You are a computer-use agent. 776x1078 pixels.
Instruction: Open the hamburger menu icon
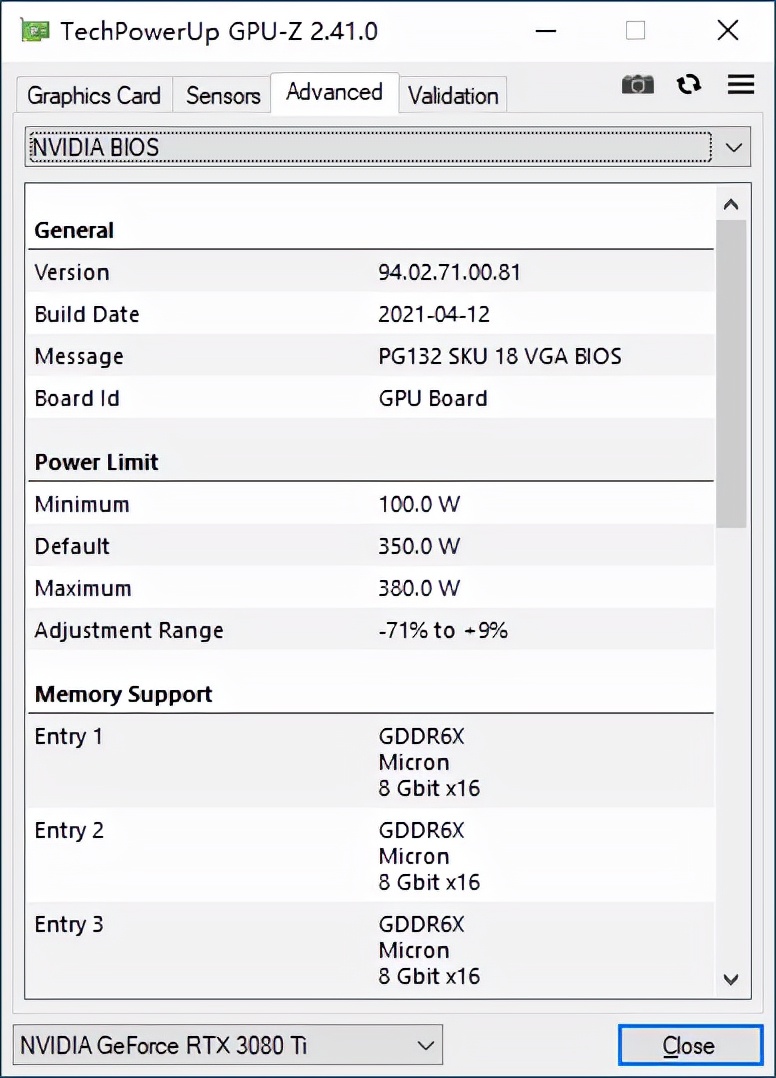tap(740, 85)
